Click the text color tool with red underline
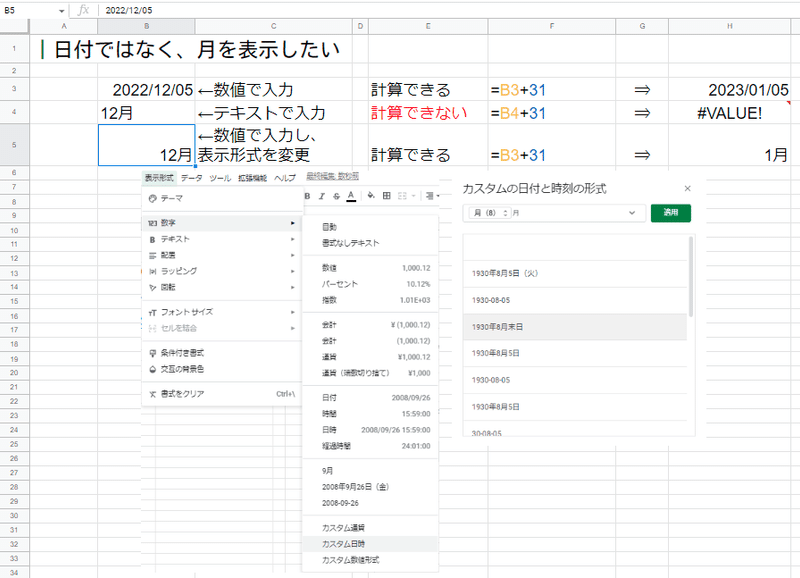Viewport: 800px width, 578px height. click(351, 196)
